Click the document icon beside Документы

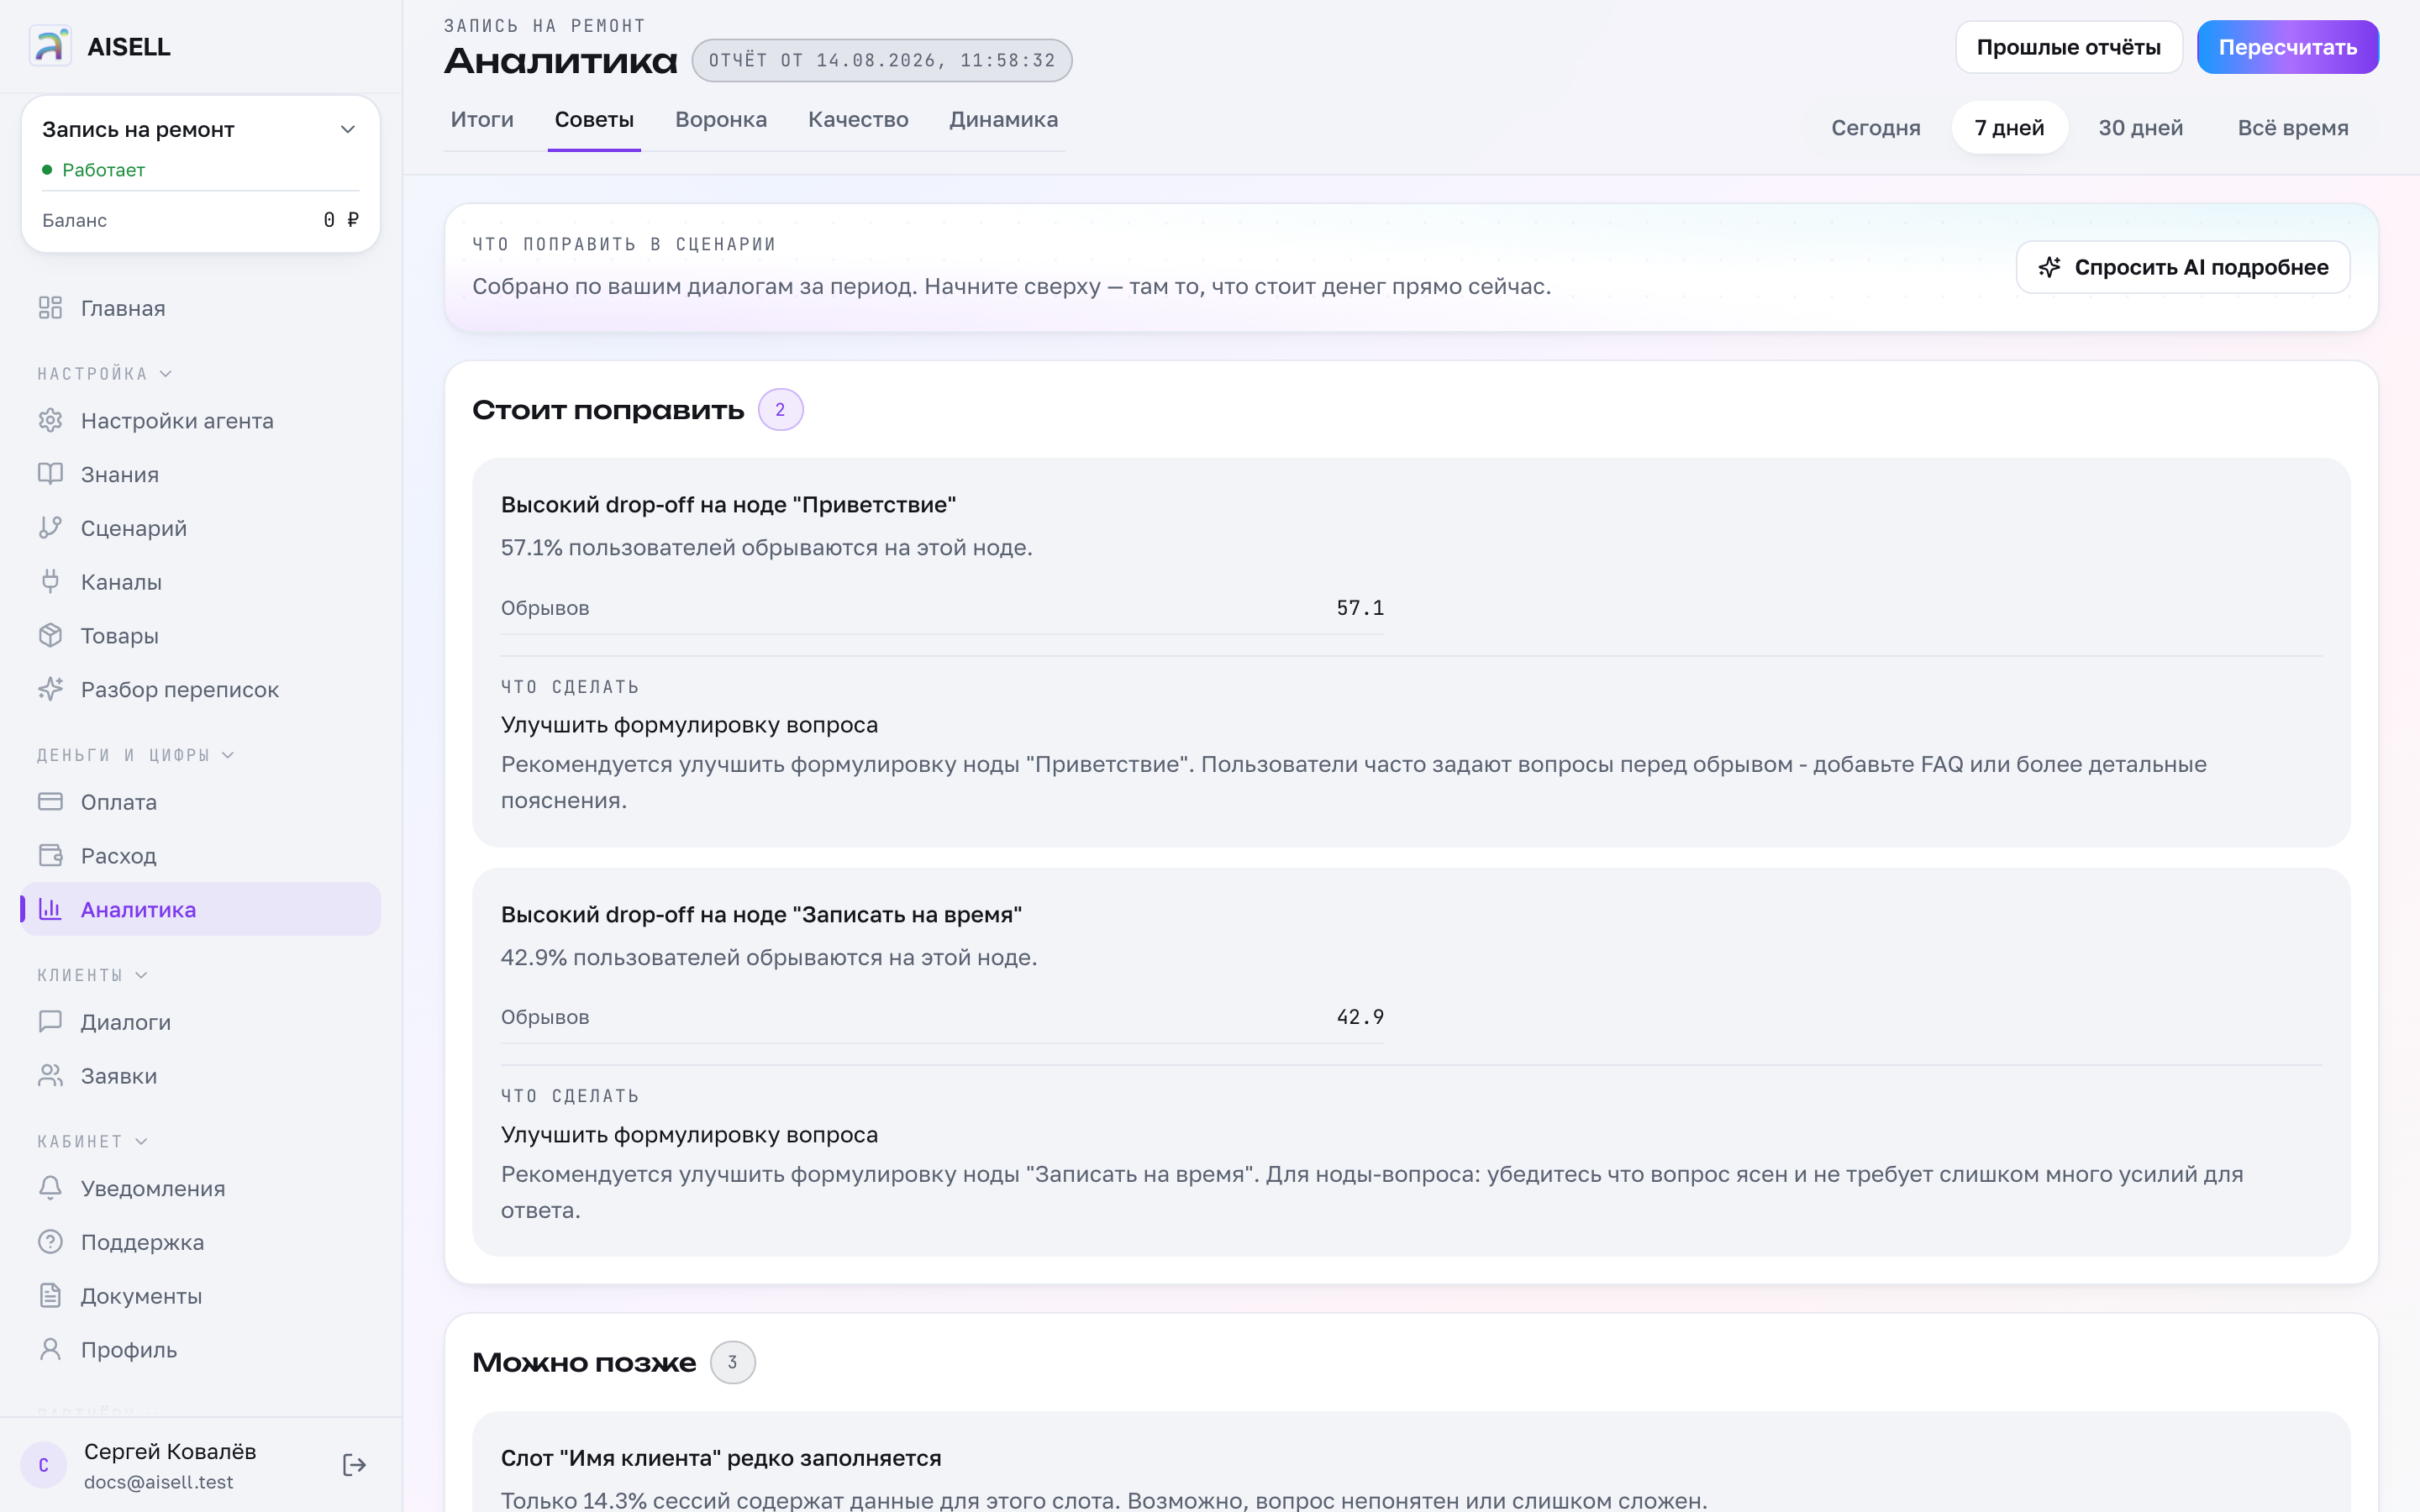[50, 1296]
